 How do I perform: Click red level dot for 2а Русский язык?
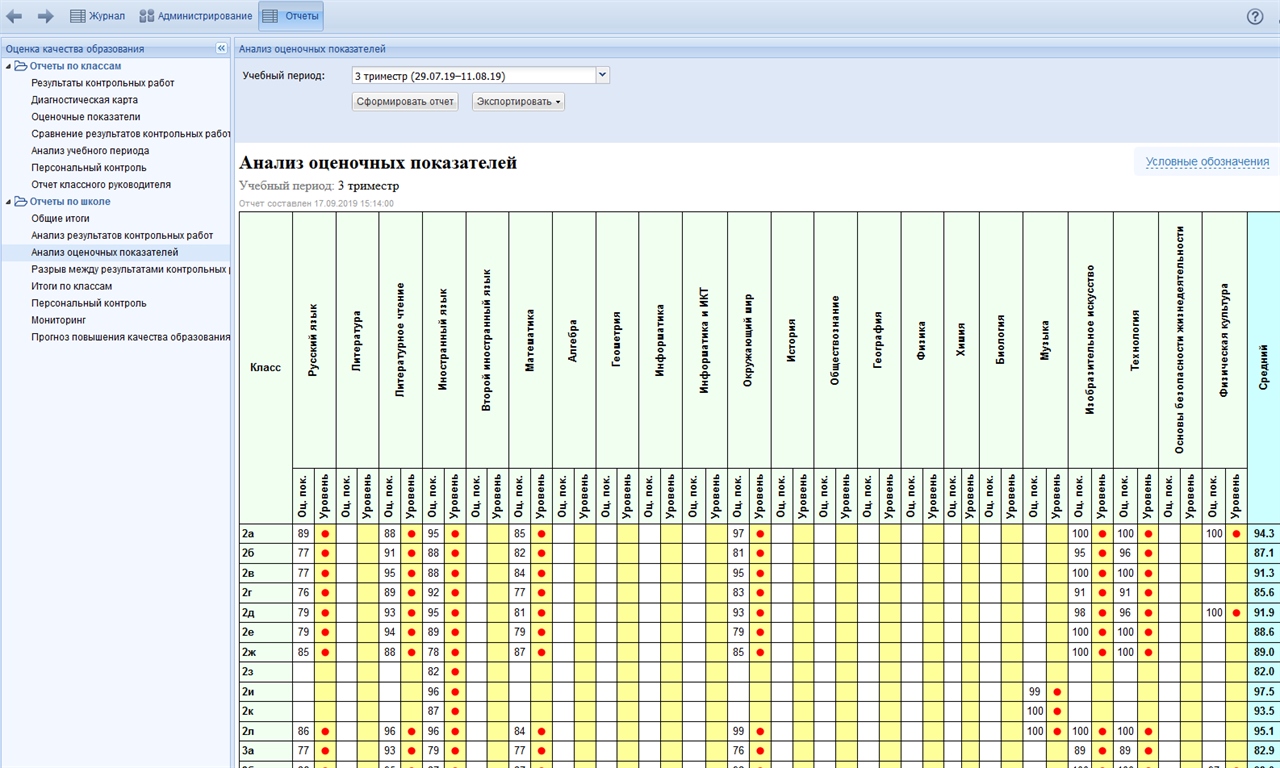pyautogui.click(x=325, y=534)
